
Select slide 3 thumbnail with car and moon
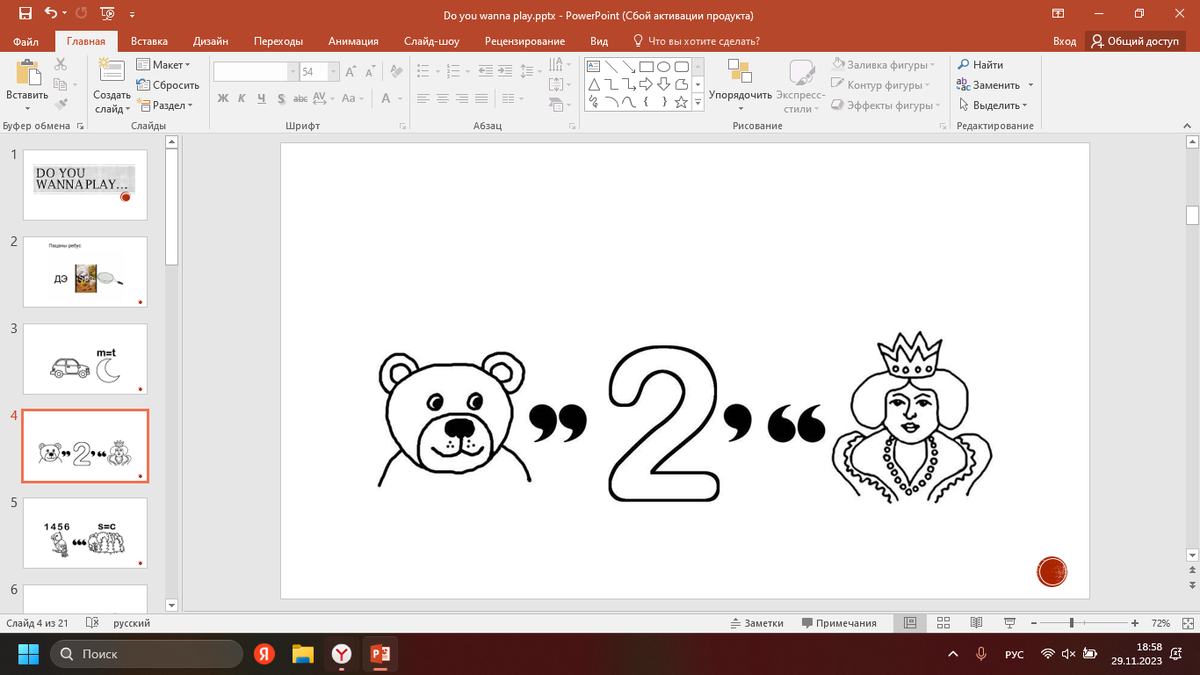point(85,359)
